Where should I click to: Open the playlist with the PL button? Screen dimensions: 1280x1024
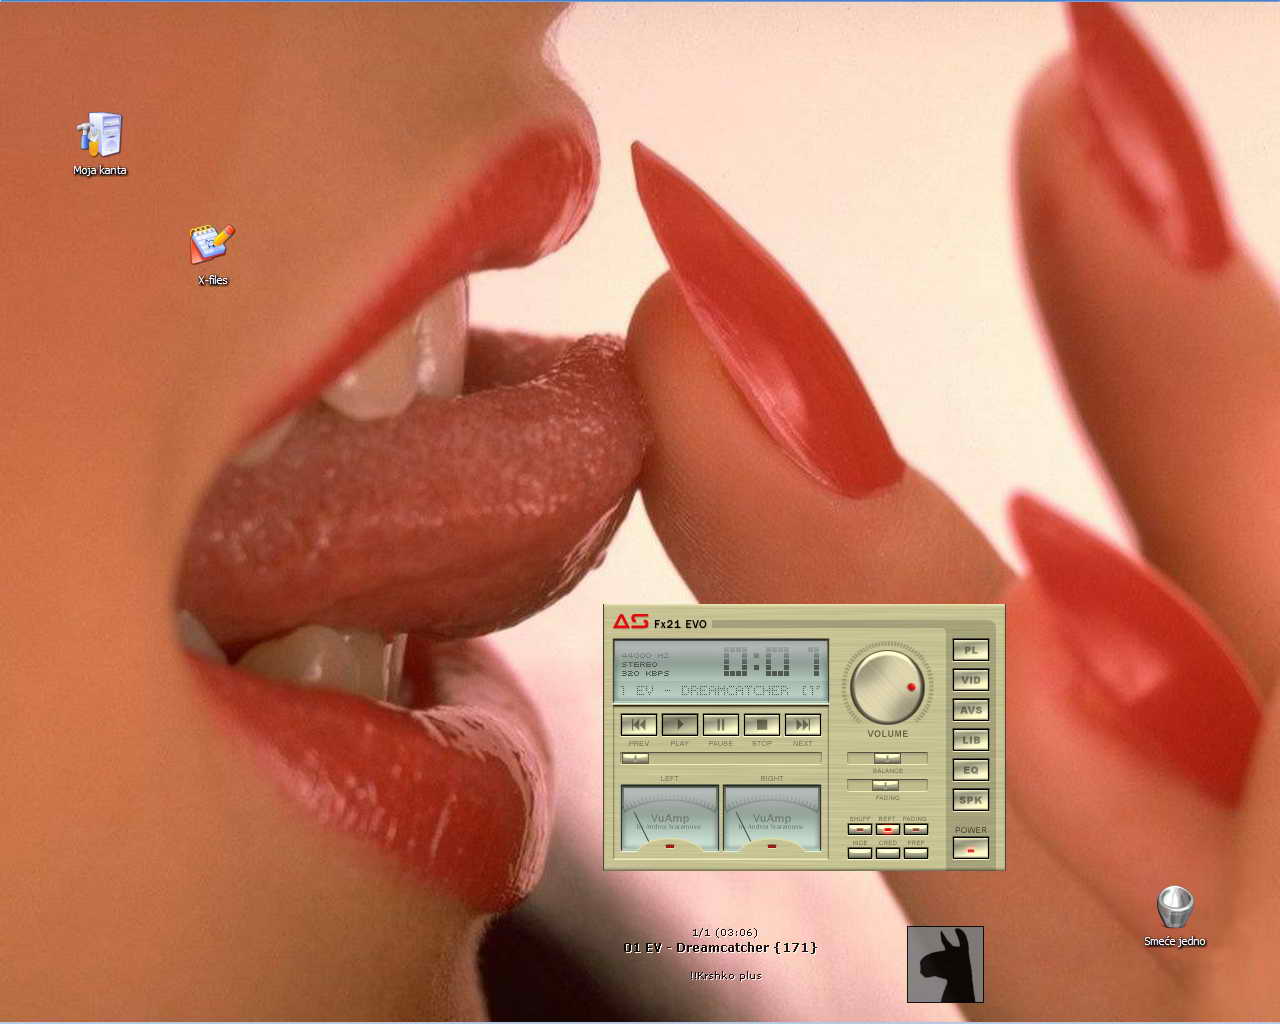tap(971, 650)
